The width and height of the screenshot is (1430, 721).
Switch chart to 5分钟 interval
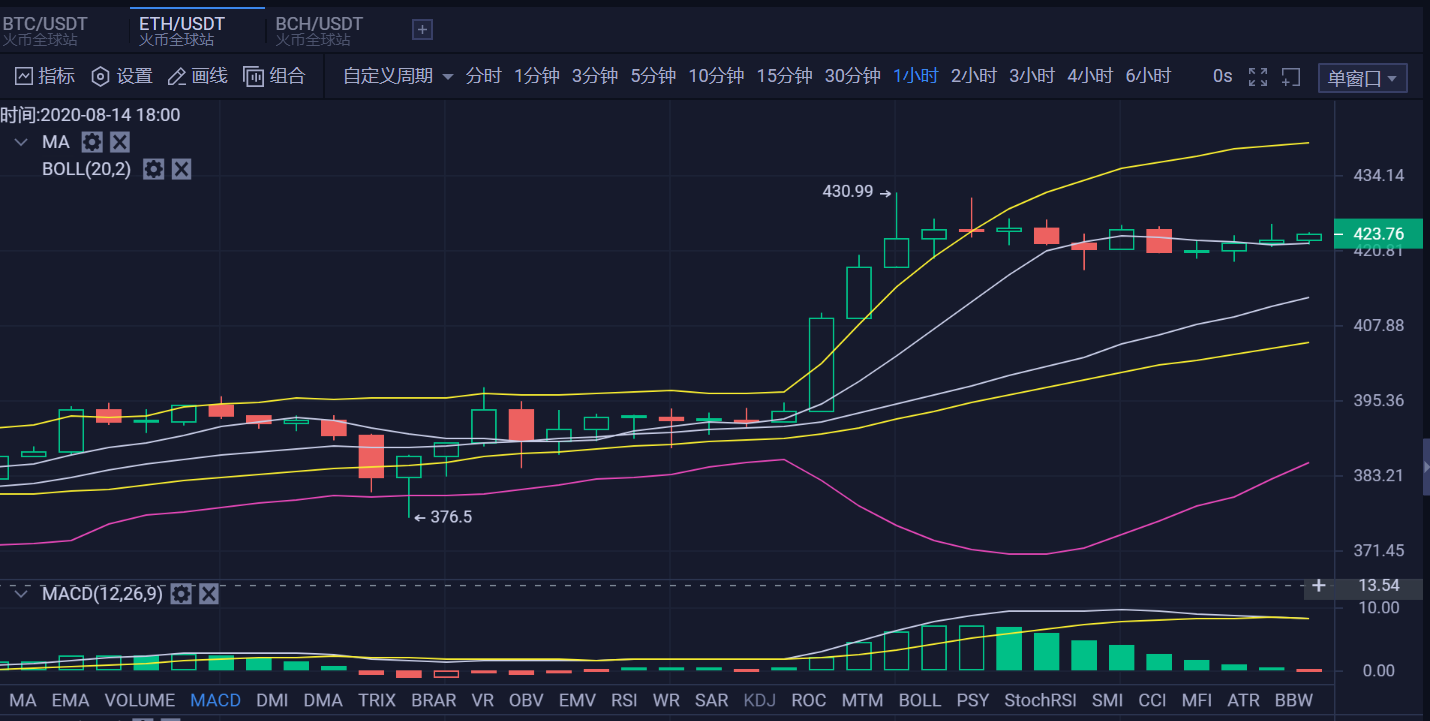coord(653,76)
